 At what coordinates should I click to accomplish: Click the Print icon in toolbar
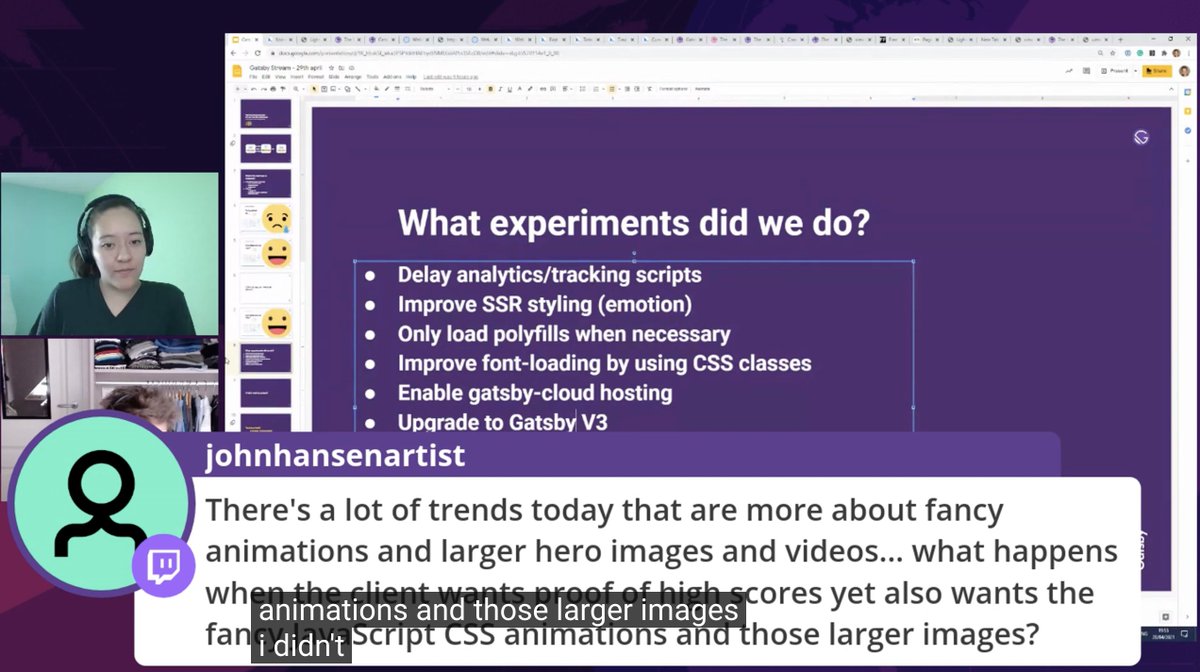(273, 89)
